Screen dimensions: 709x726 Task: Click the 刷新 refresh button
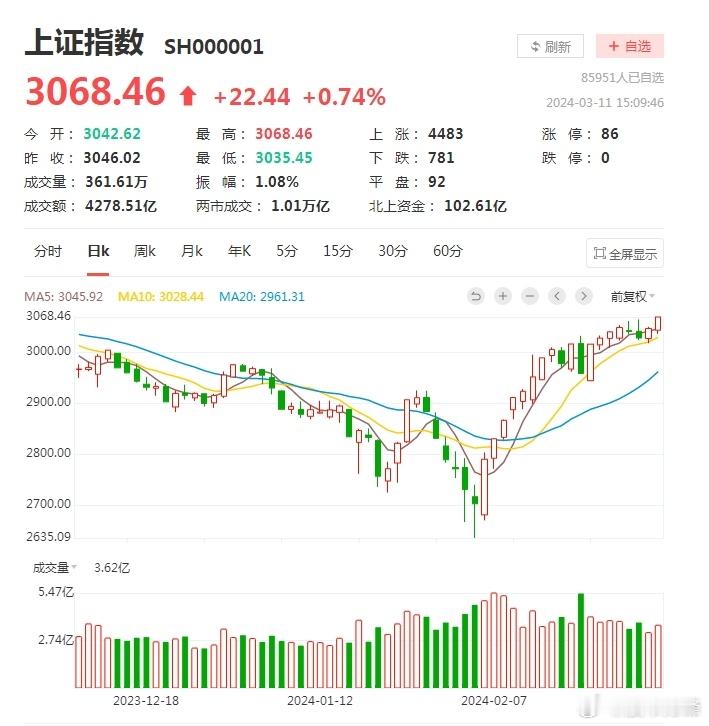point(550,46)
